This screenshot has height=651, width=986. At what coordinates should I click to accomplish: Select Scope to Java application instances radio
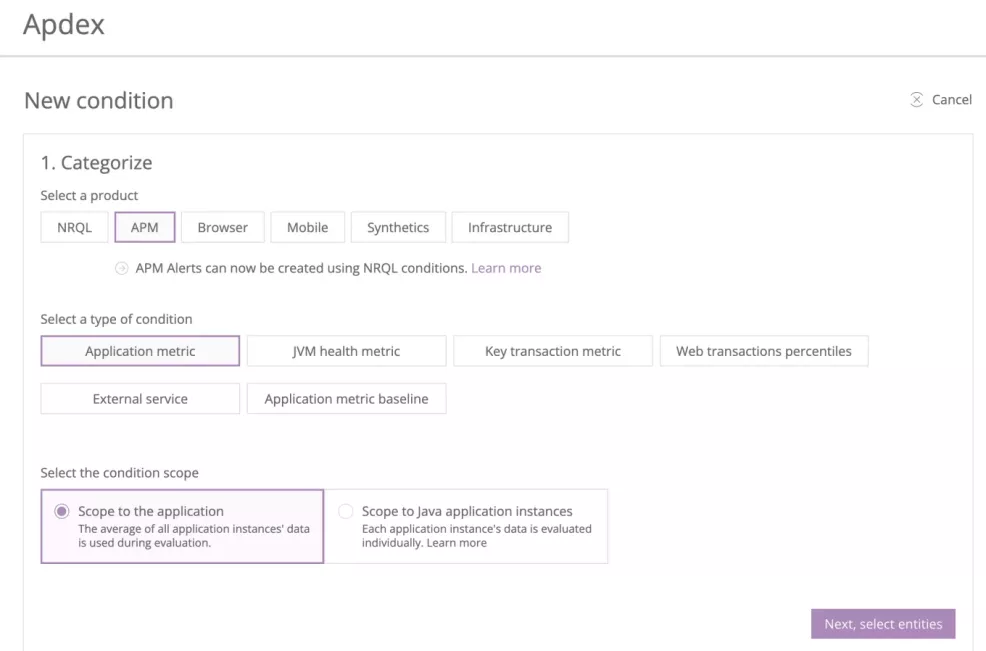coord(346,511)
